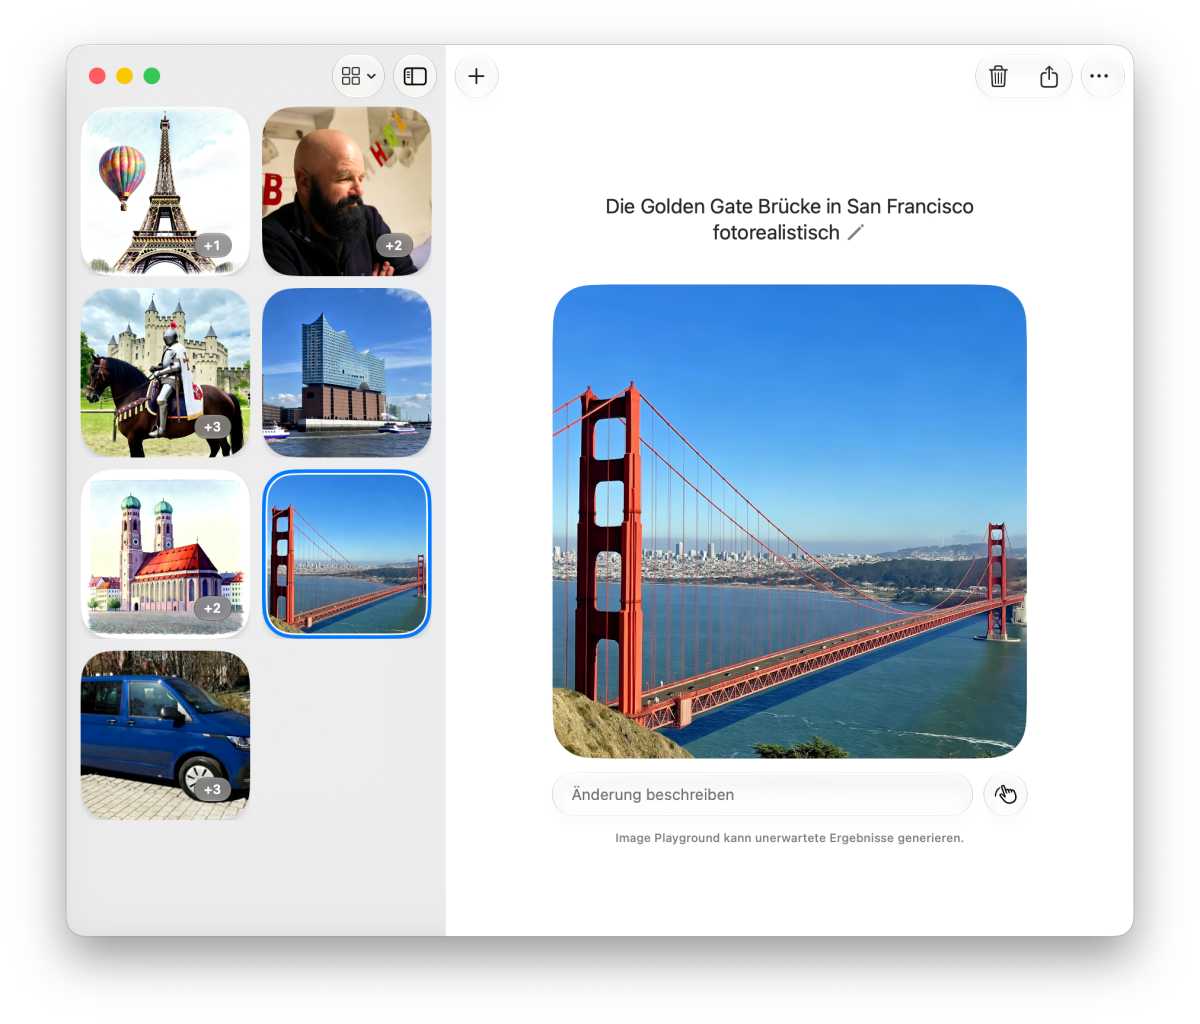Click the Image Playground disclaimer text
Image resolution: width=1200 pixels, height=1024 pixels.
click(789, 838)
